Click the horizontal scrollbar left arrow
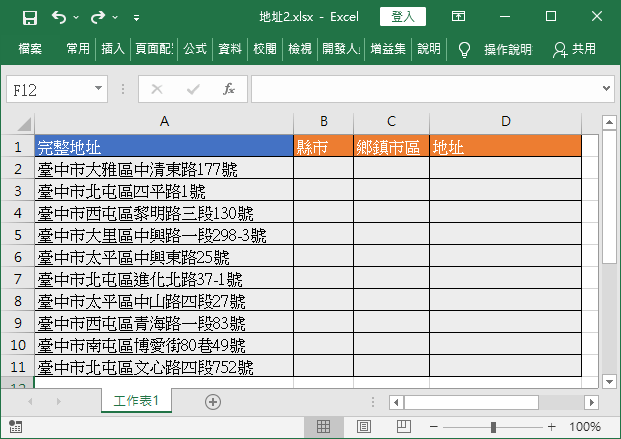Viewport: 621px width, 439px height. pyautogui.click(x=396, y=402)
